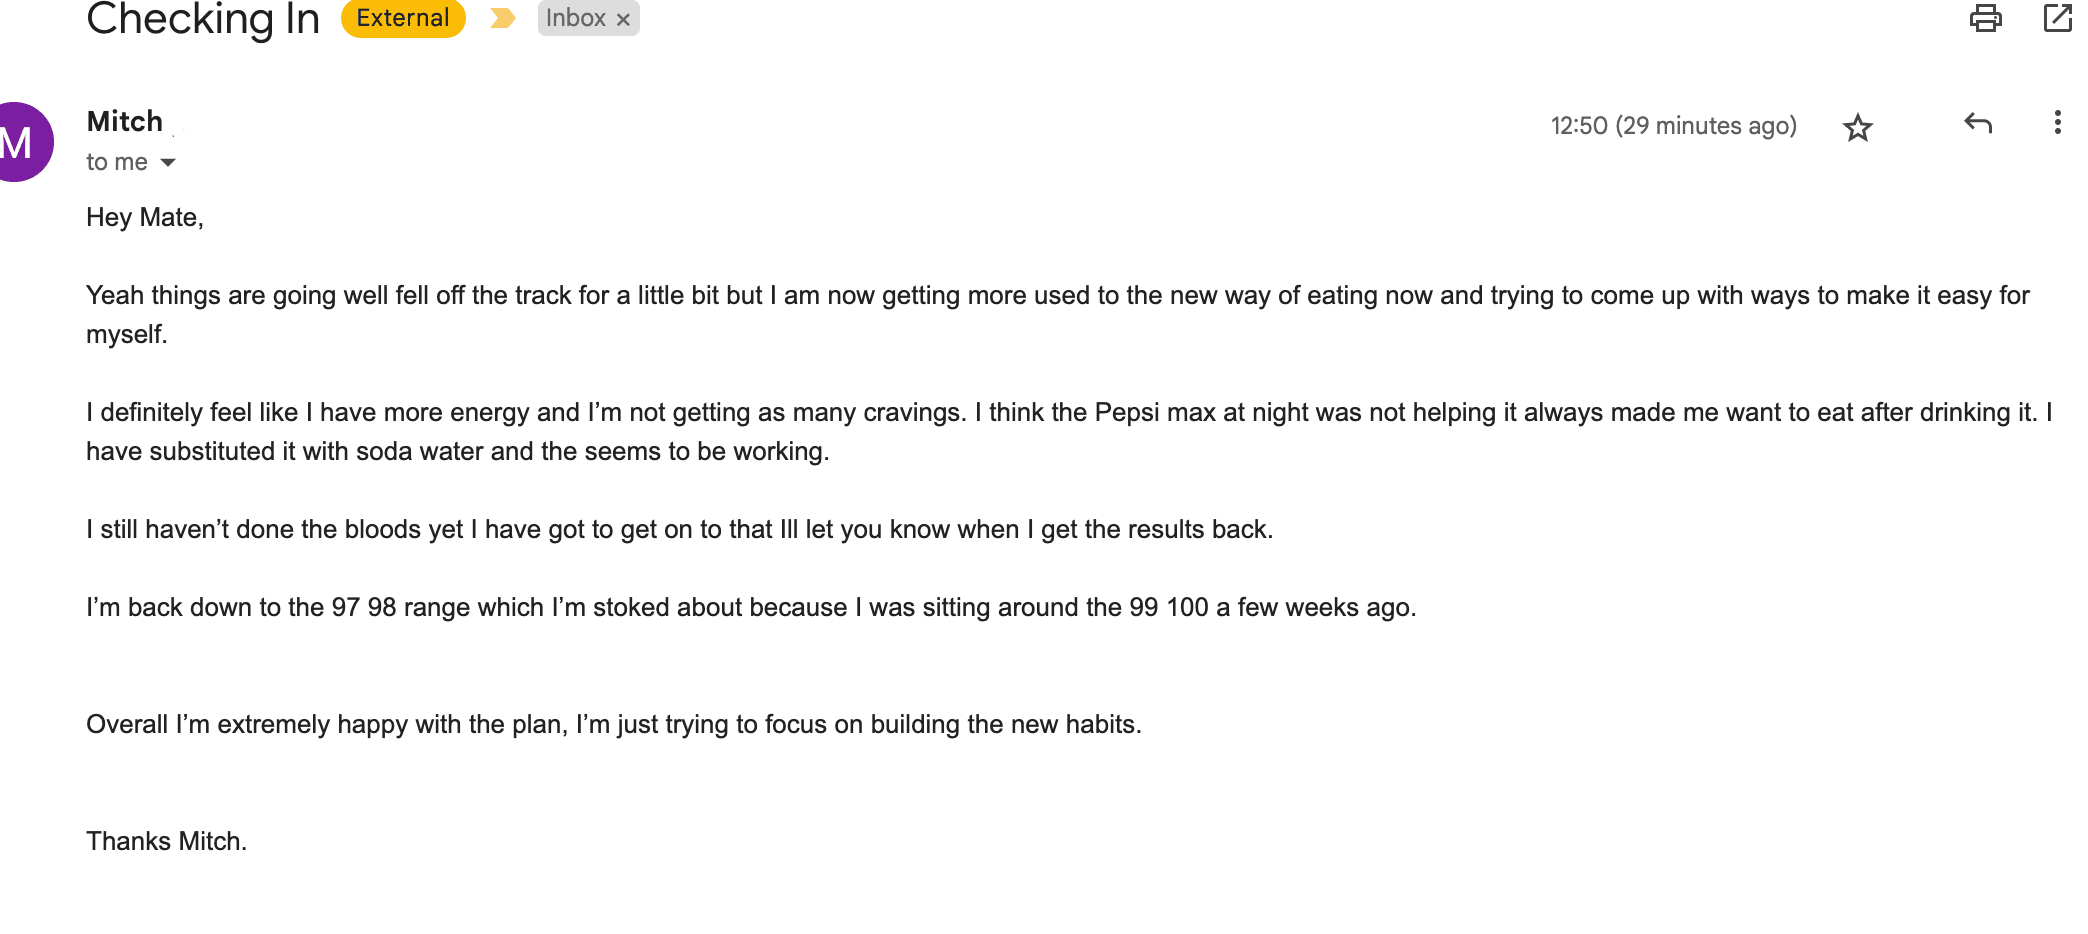Click the 'Hey Mate,' greeting line
This screenshot has width=2088, height=934.
tap(145, 217)
